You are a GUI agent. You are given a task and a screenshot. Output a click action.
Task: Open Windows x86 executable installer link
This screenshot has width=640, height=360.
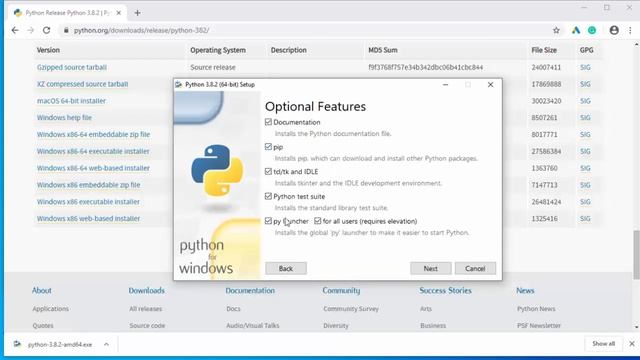(88, 202)
